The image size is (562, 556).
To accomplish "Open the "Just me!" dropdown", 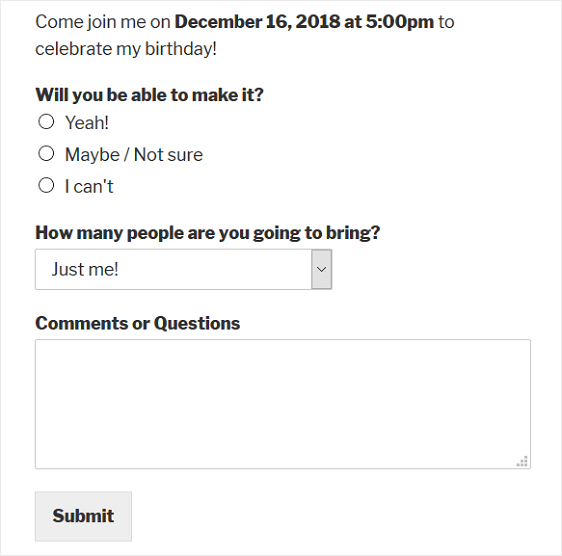I will (x=184, y=270).
